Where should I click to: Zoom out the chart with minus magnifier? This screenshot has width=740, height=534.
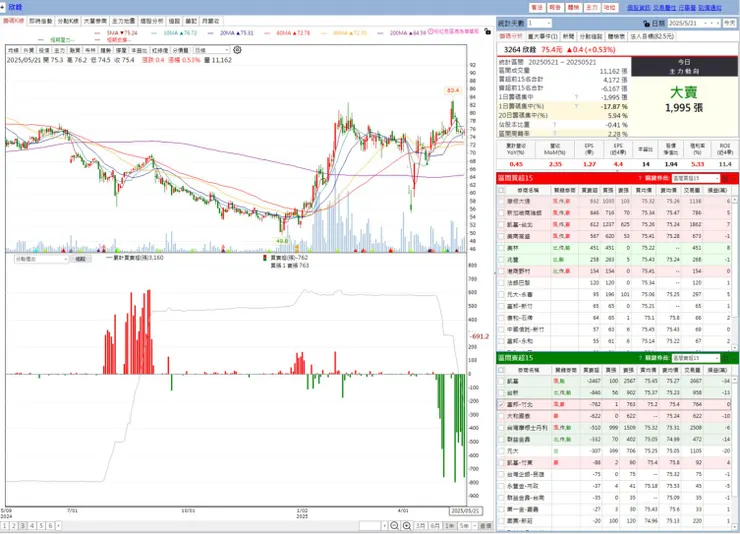click(395, 526)
